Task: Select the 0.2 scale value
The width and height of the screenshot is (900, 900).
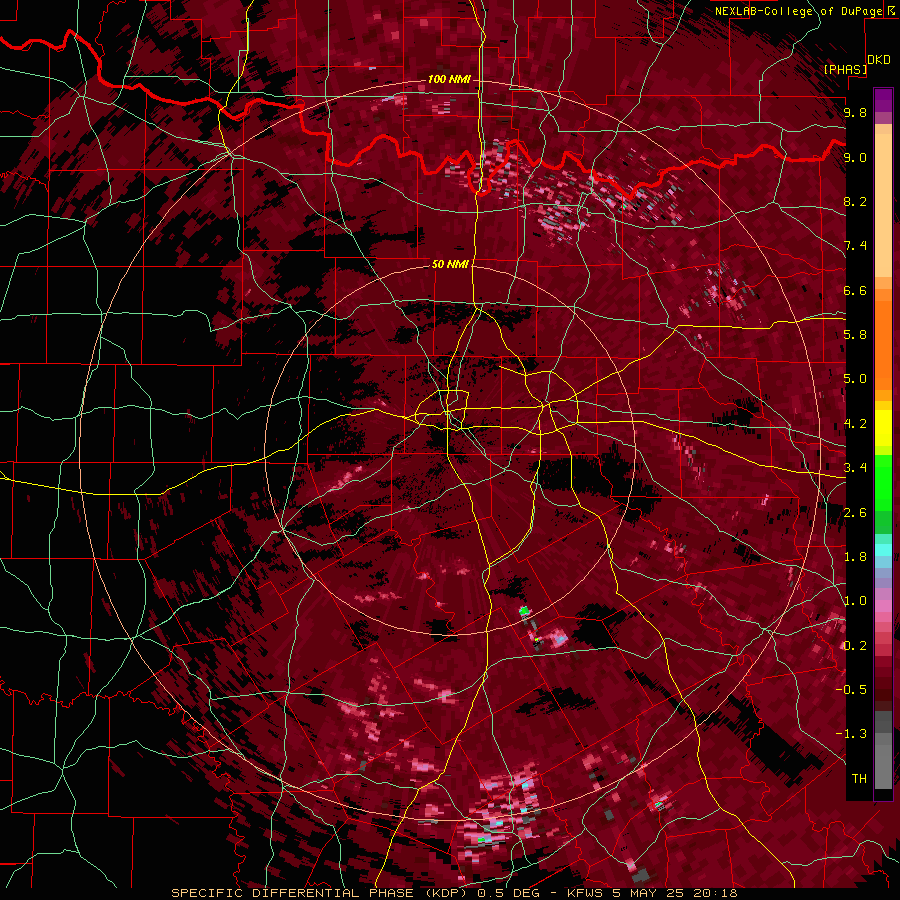Action: [x=855, y=646]
